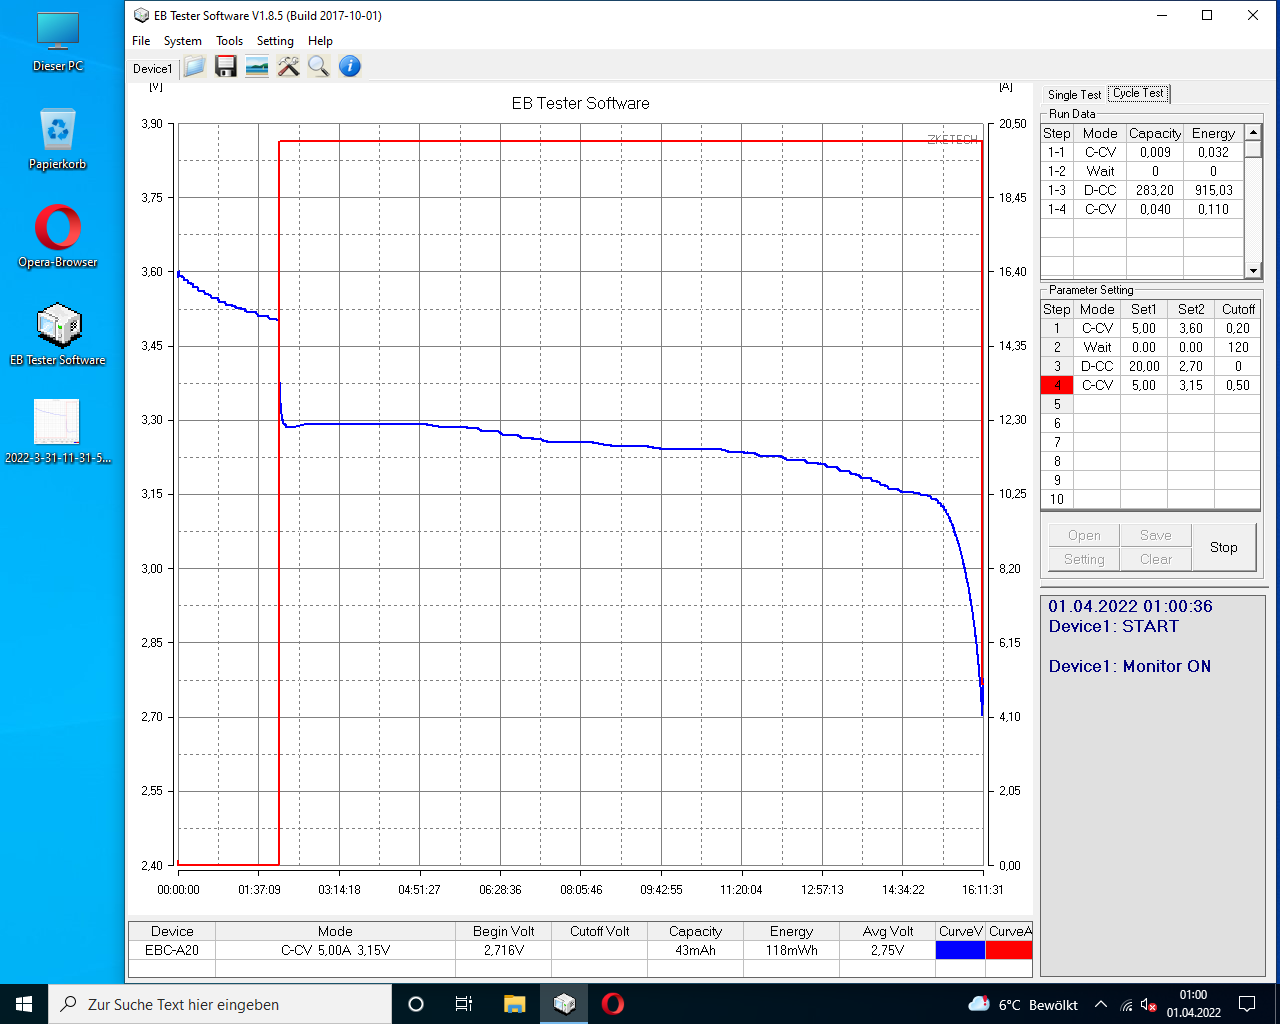This screenshot has width=1280, height=1024.
Task: Launch EB Tester Software desktop shortcut
Action: click(x=58, y=335)
